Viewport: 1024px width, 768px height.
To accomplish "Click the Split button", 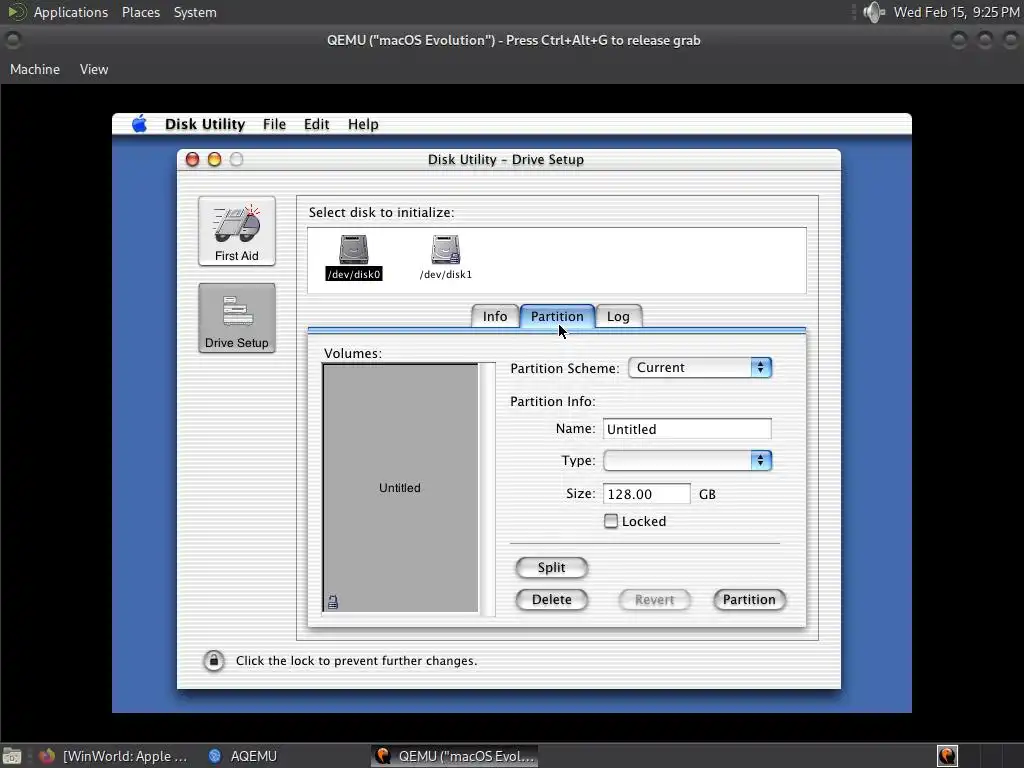I will (x=551, y=568).
